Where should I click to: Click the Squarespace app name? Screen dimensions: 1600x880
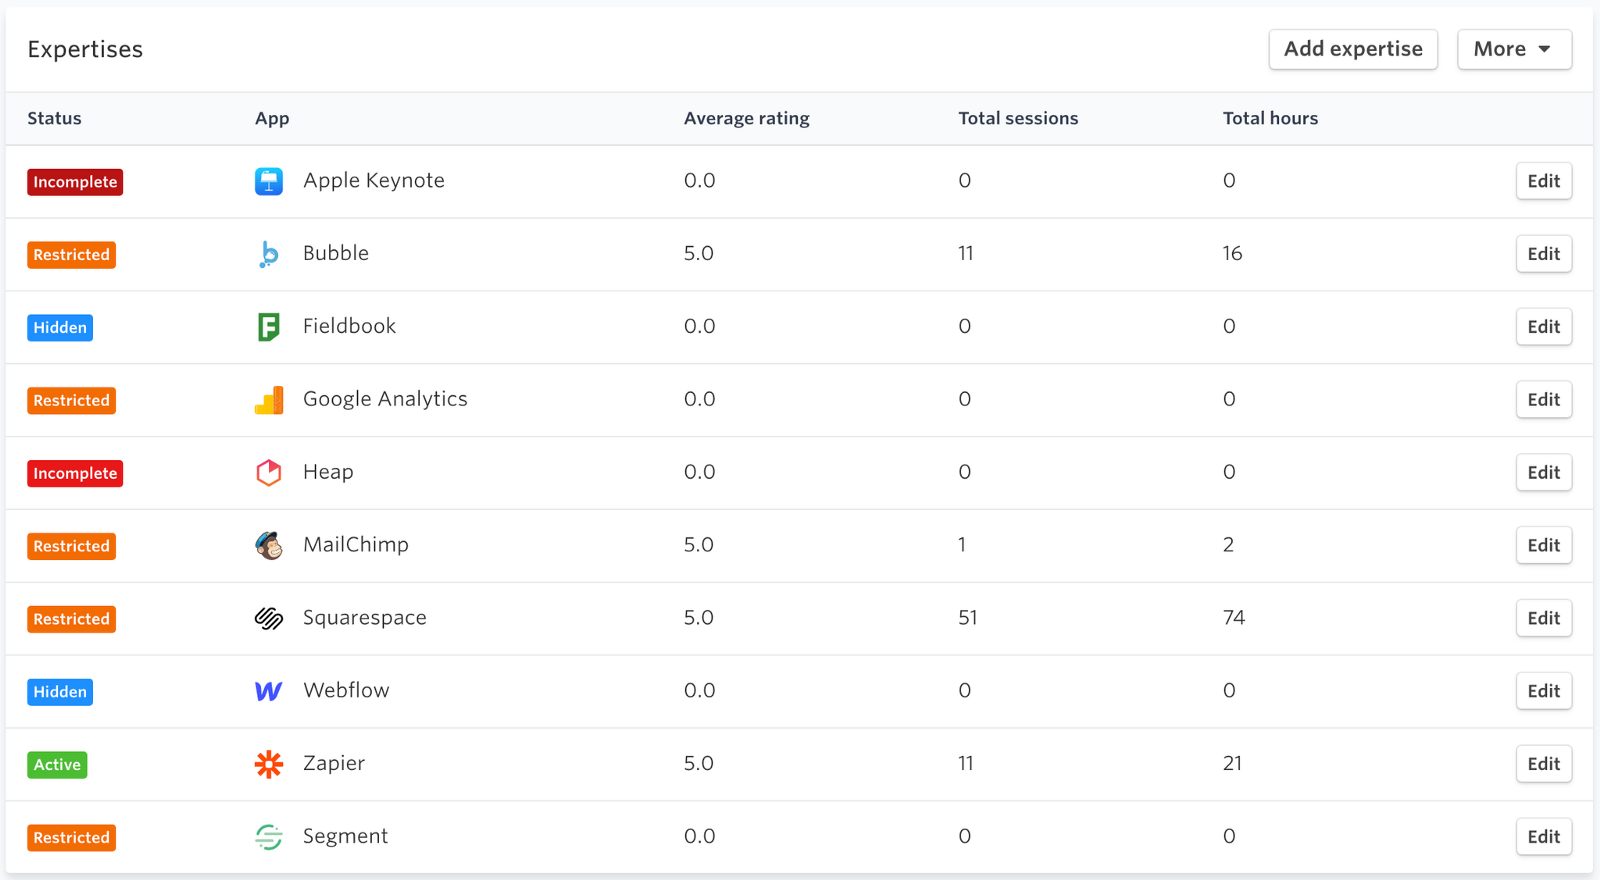click(365, 618)
